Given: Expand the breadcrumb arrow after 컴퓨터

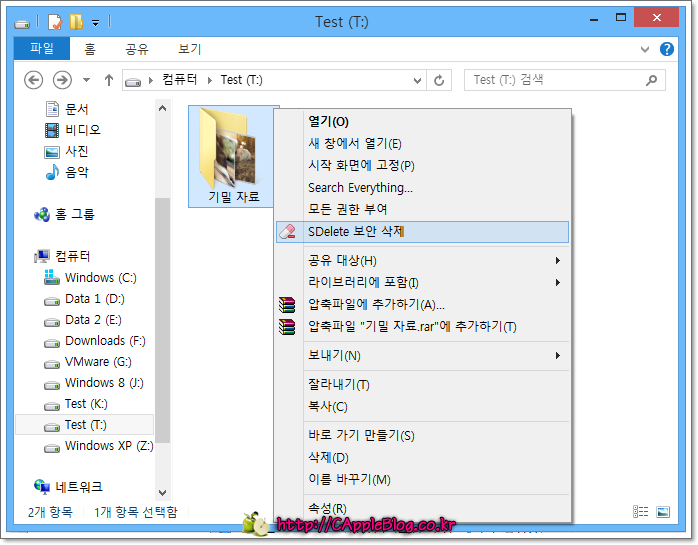Looking at the screenshot, I should point(209,80).
